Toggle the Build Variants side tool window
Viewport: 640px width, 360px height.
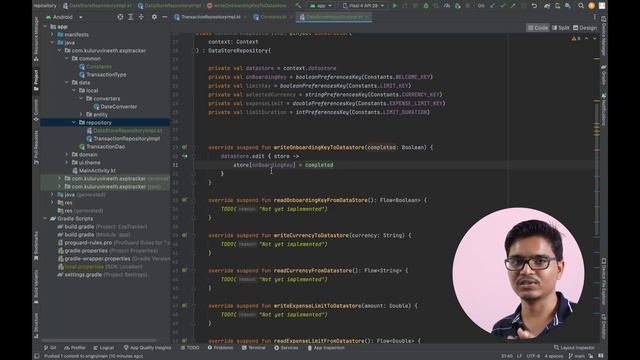click(x=36, y=287)
